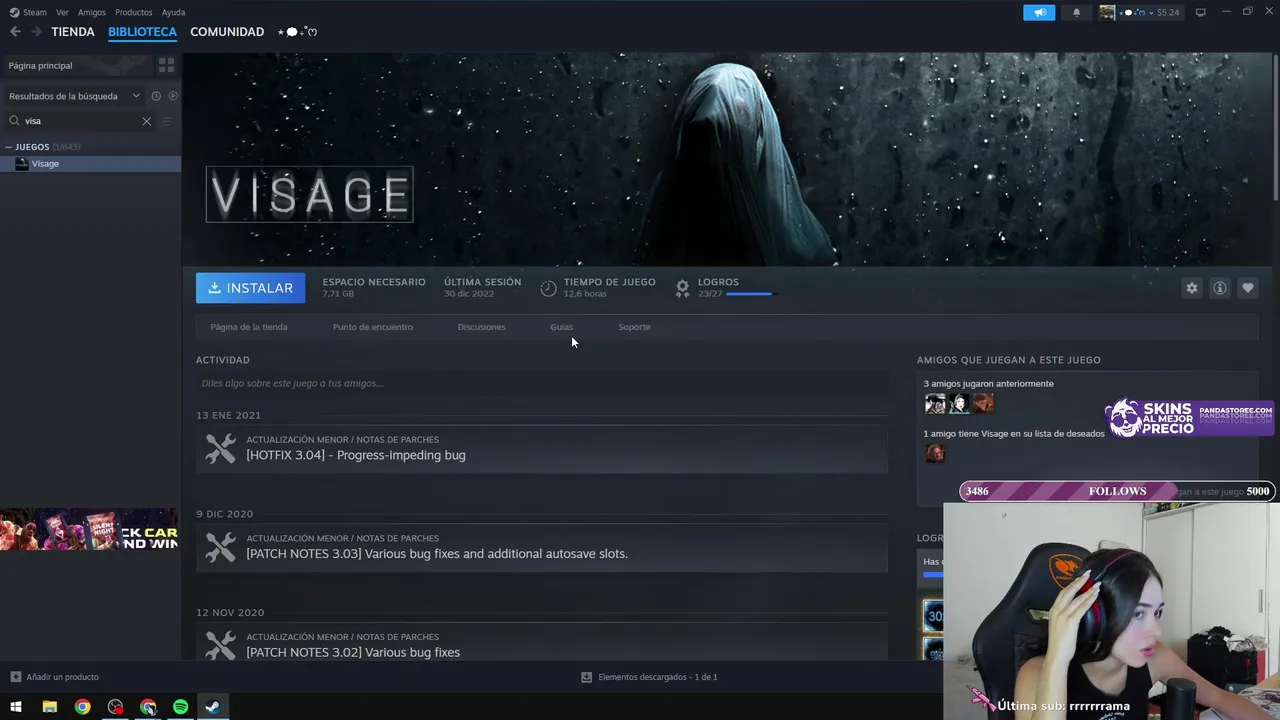Click the TIEMPO DE JUEGO clock icon
Viewport: 1280px width, 720px height.
point(548,288)
